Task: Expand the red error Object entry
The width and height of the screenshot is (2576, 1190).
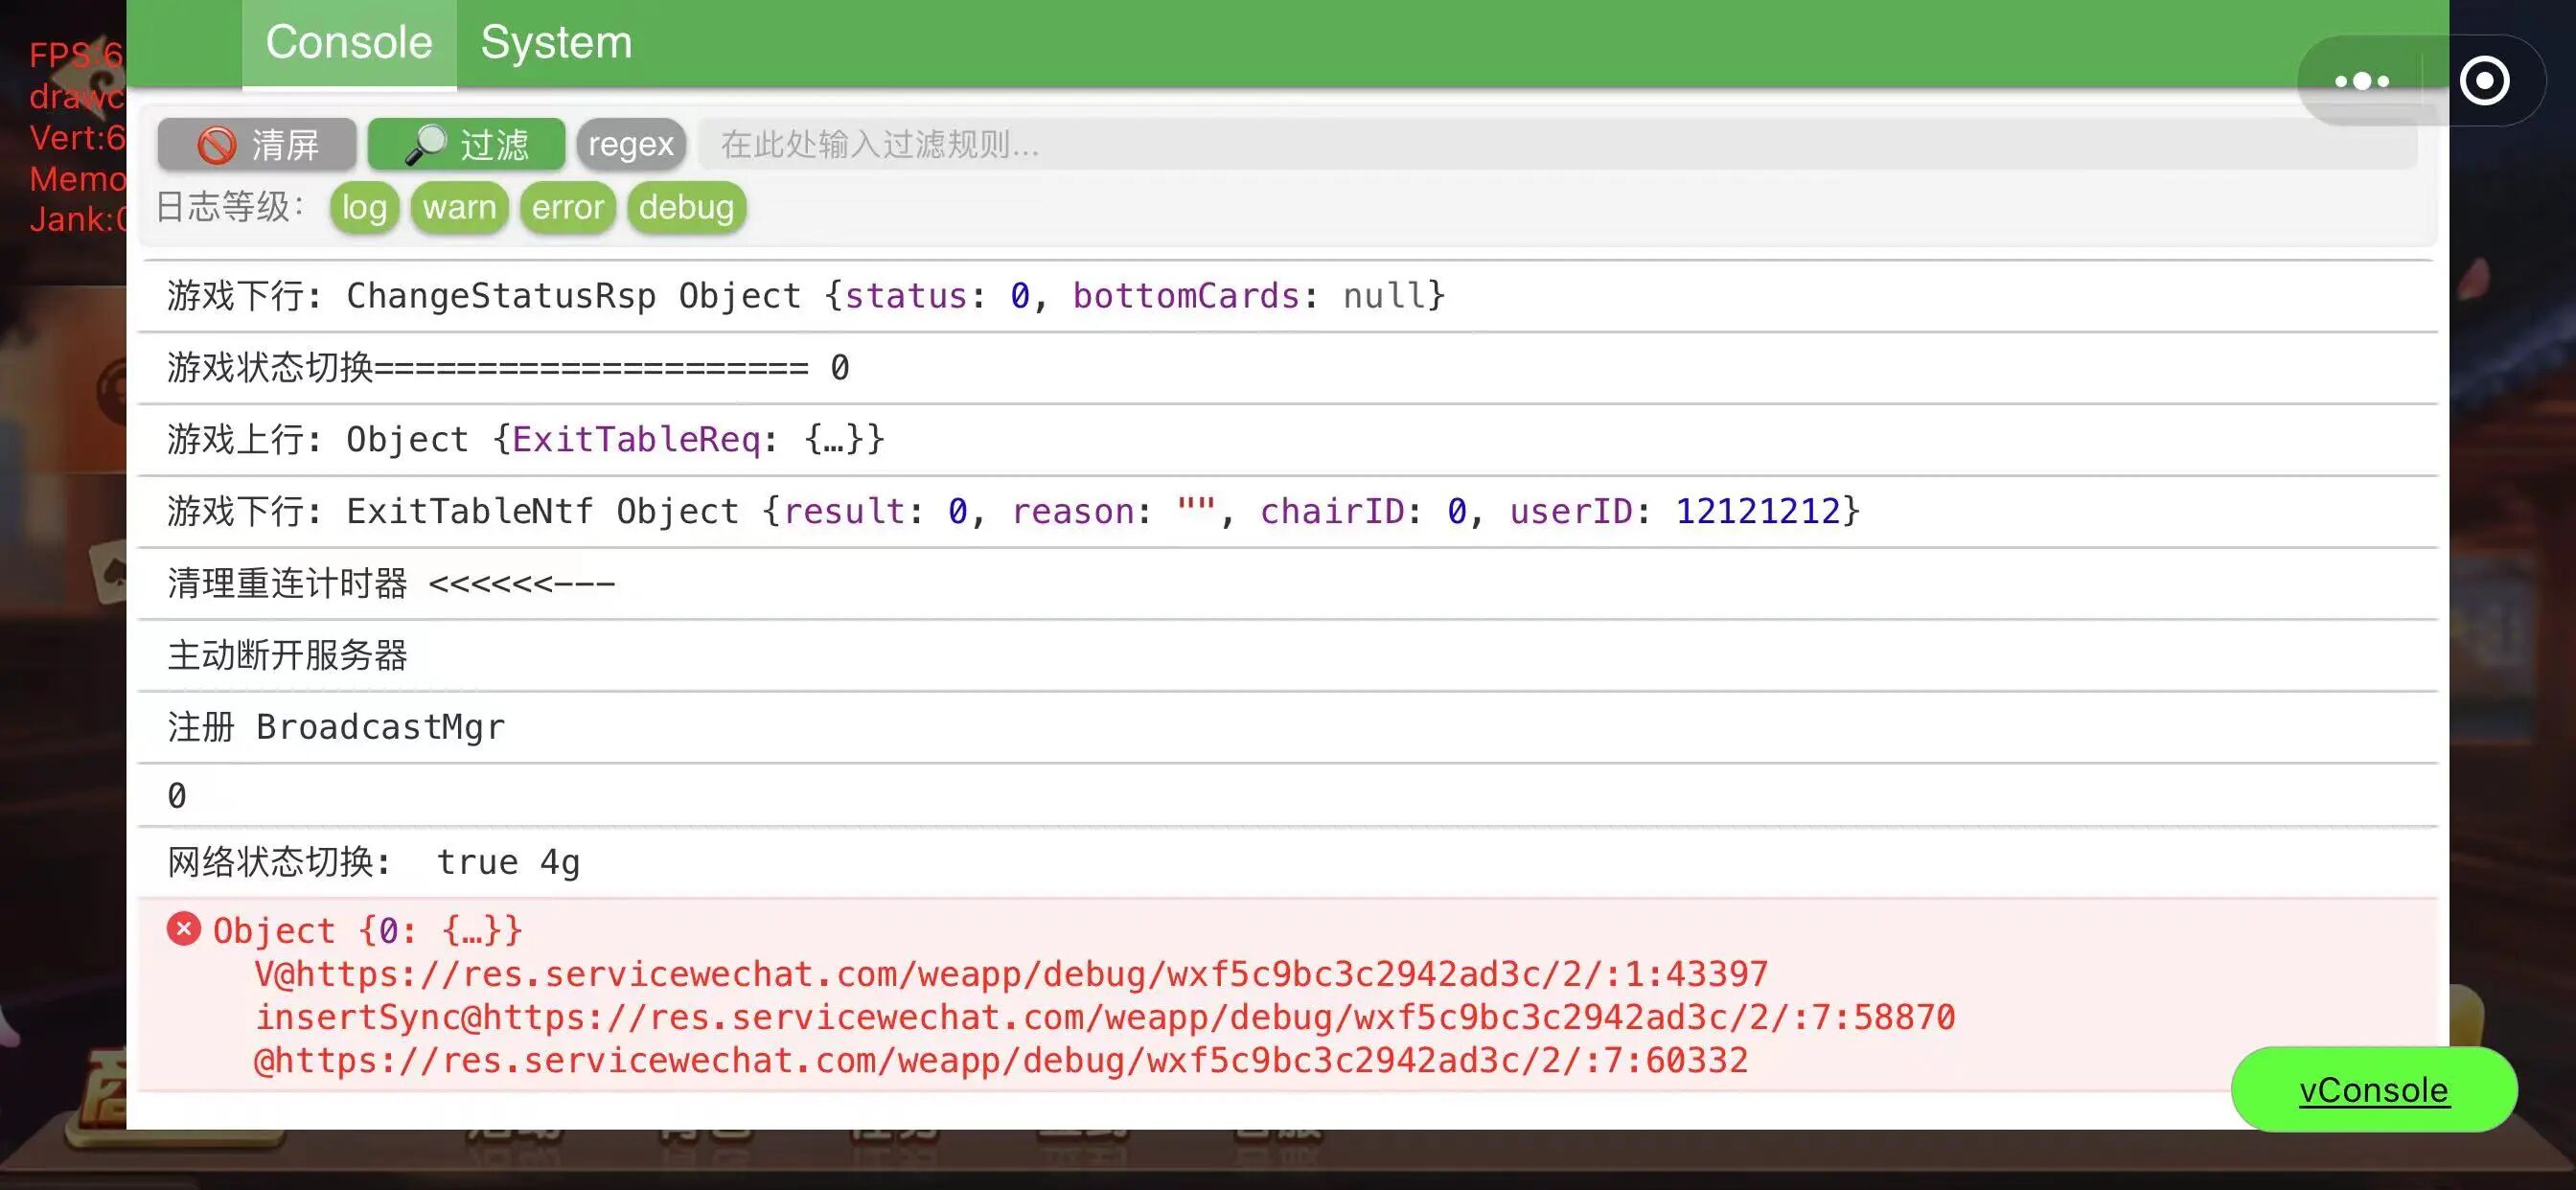Action: point(368,931)
